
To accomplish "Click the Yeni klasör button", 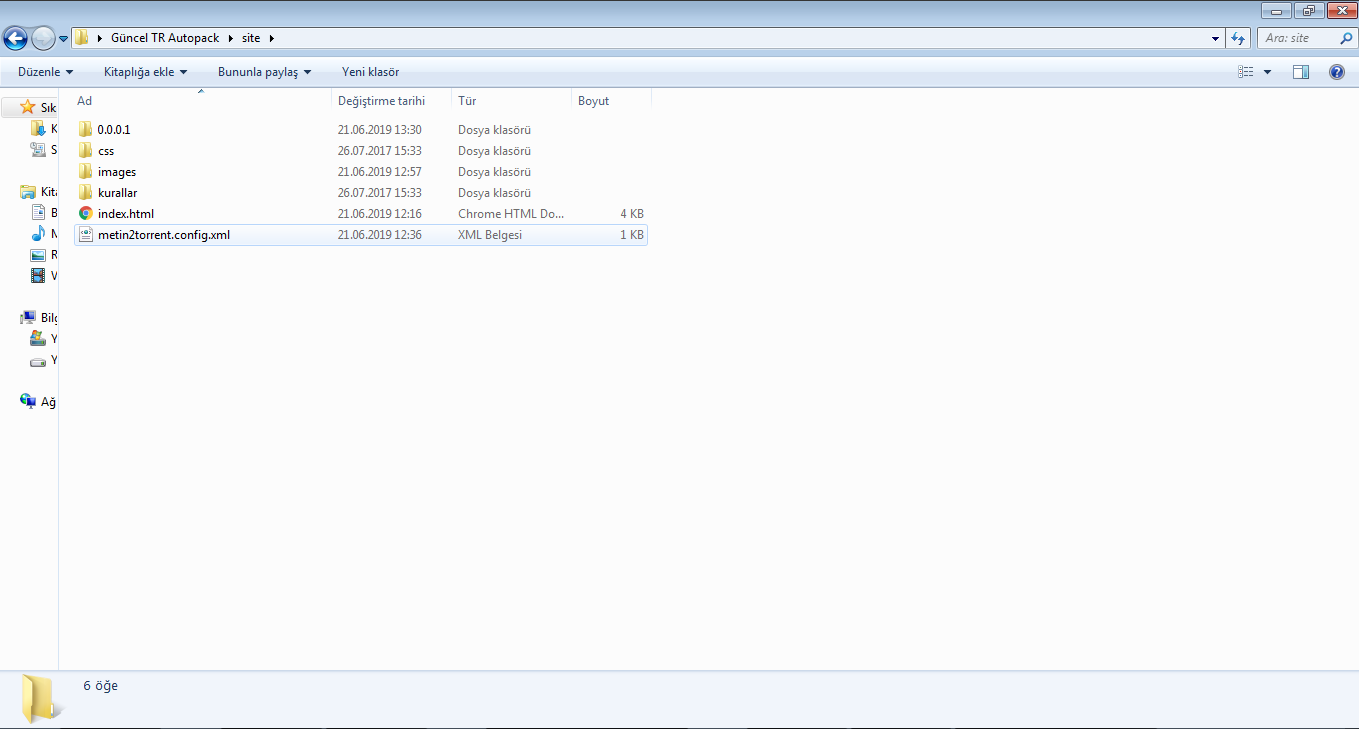I will 370,72.
